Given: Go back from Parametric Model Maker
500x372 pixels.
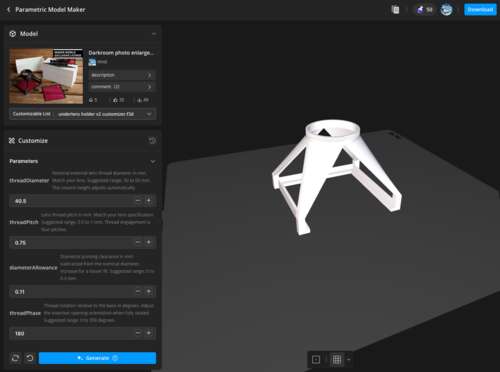Looking at the screenshot, I should click(x=9, y=10).
